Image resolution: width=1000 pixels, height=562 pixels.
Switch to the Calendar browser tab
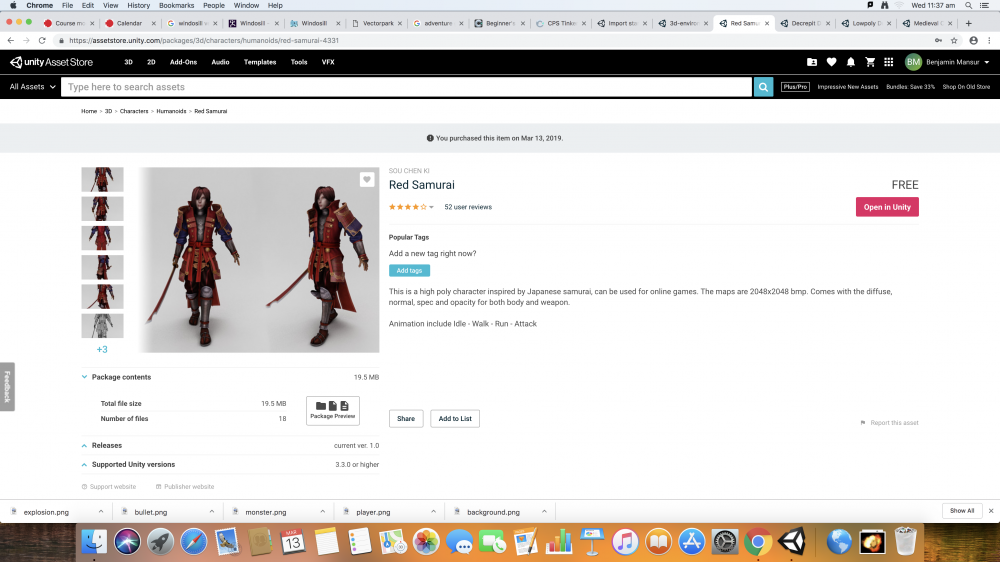click(129, 23)
